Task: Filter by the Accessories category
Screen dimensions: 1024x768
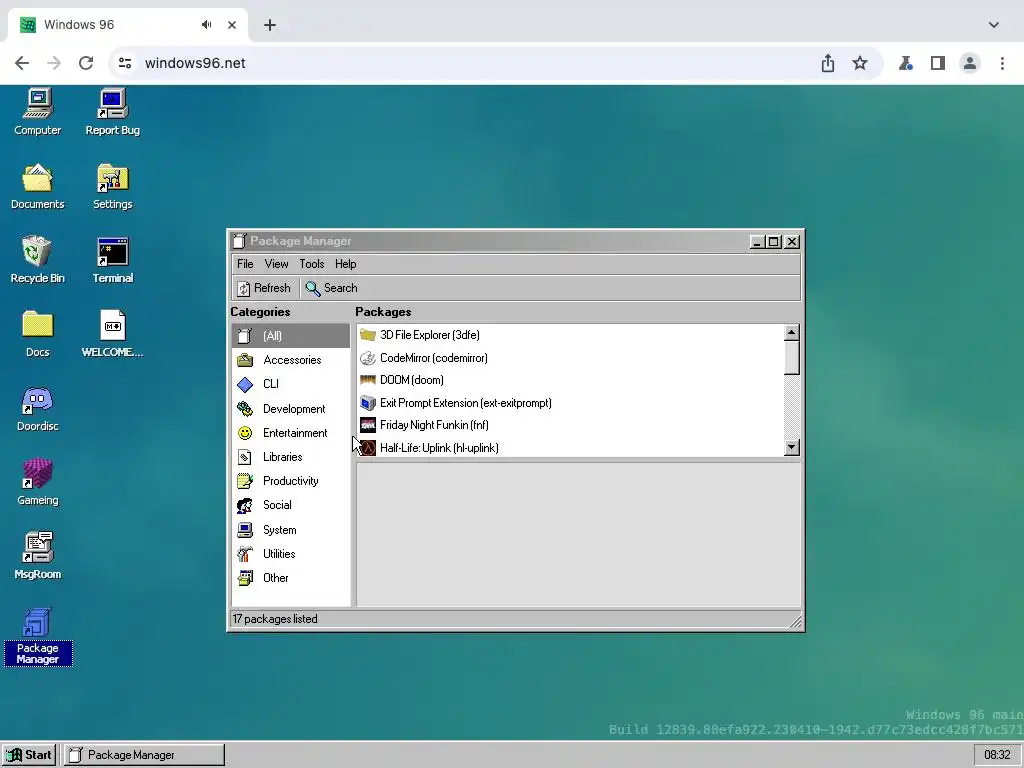Action: (291, 360)
